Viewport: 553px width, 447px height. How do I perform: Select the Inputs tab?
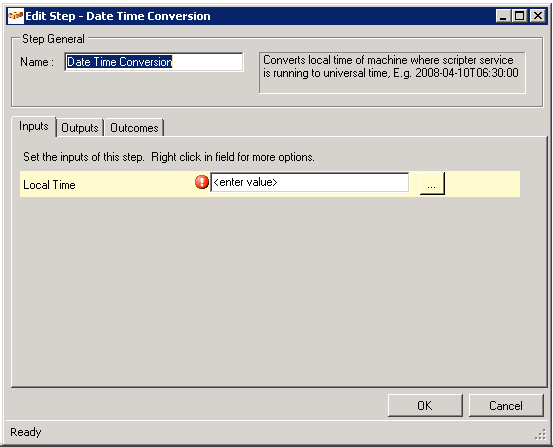click(x=34, y=126)
